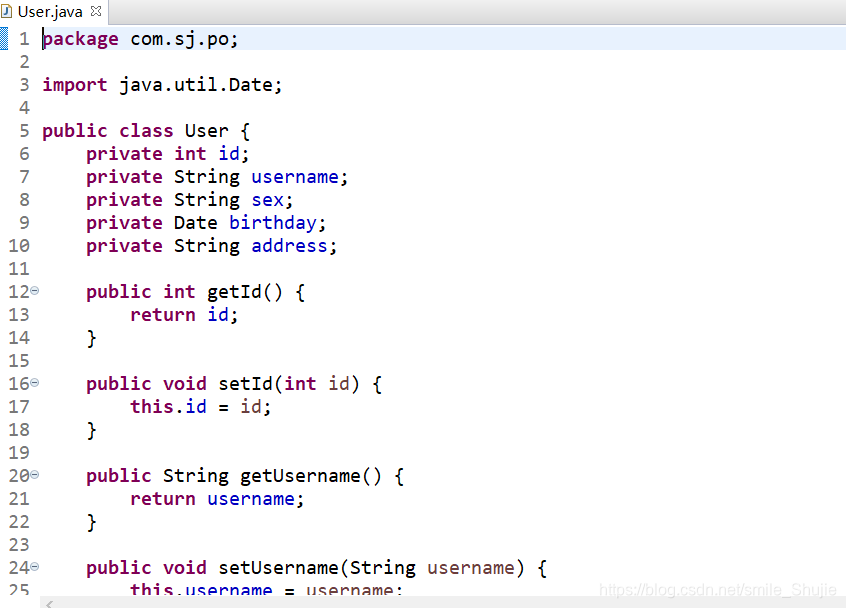Click the closing brace on line 14
This screenshot has width=846, height=608.
click(x=91, y=339)
